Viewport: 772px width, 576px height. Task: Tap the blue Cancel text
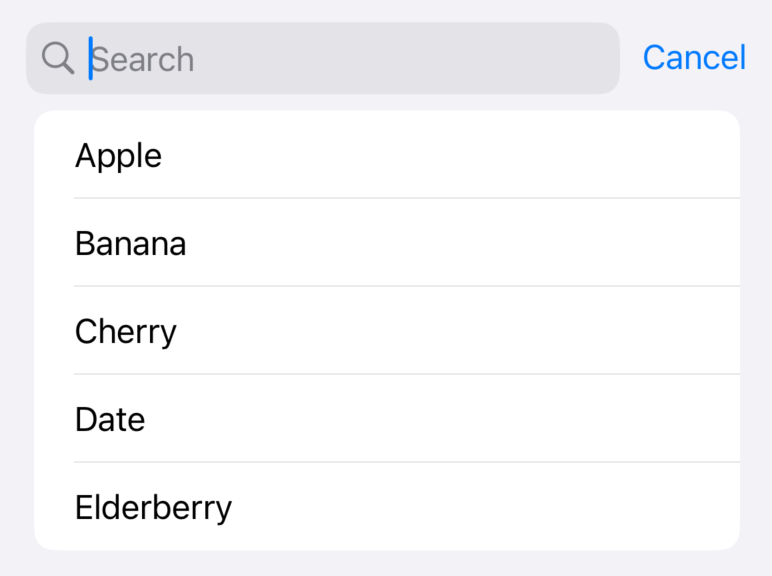pyautogui.click(x=694, y=58)
